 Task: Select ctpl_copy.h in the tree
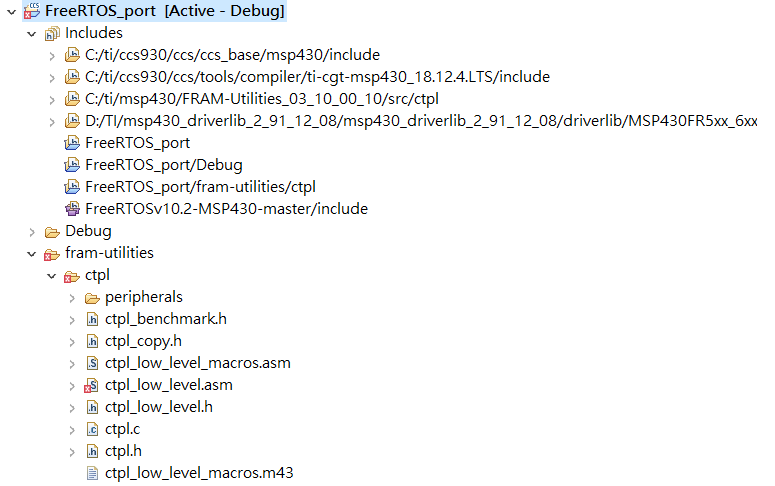tap(142, 341)
